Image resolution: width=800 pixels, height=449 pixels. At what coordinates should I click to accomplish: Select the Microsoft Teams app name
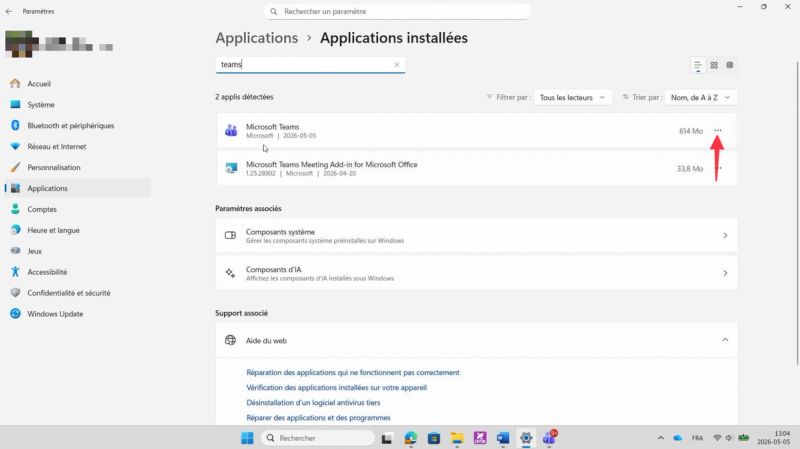(272, 127)
